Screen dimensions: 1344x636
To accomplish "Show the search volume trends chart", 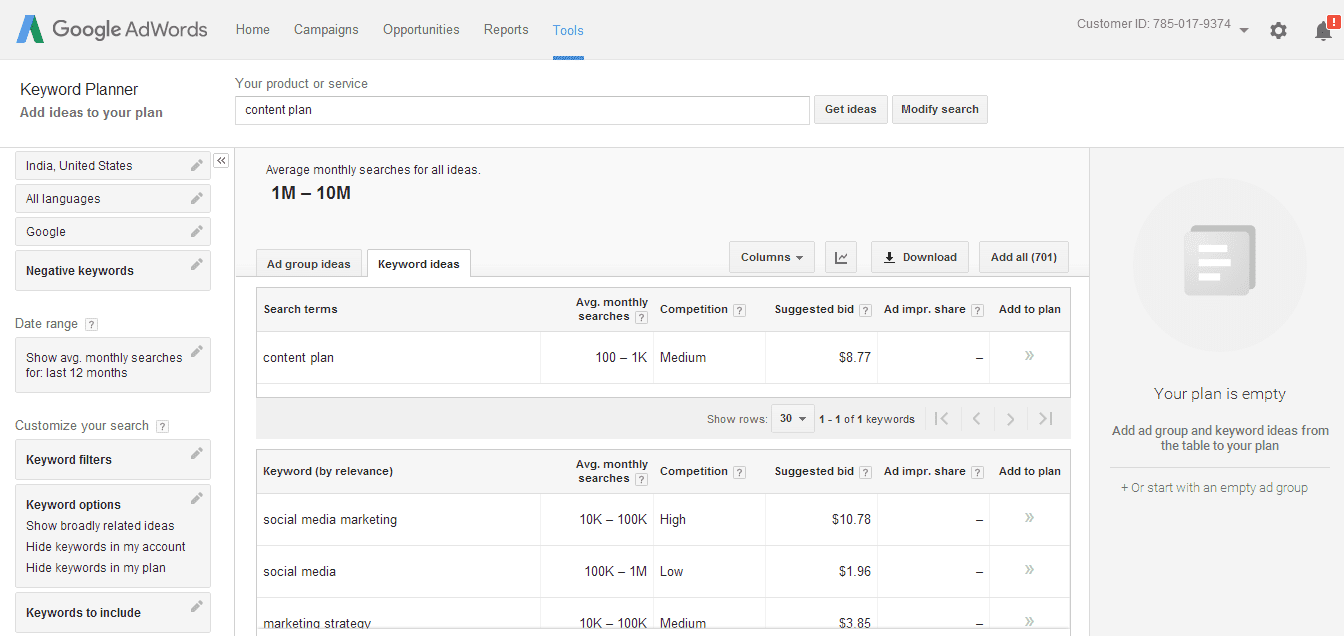I will [841, 257].
